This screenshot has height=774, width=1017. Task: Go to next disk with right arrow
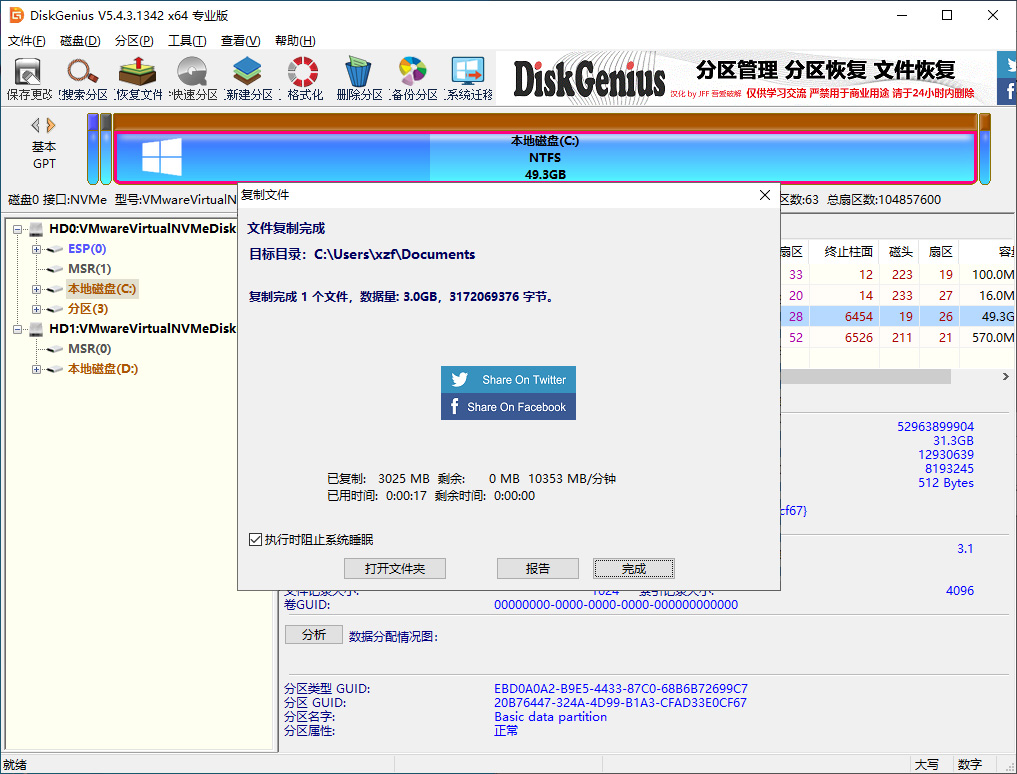[x=51, y=125]
